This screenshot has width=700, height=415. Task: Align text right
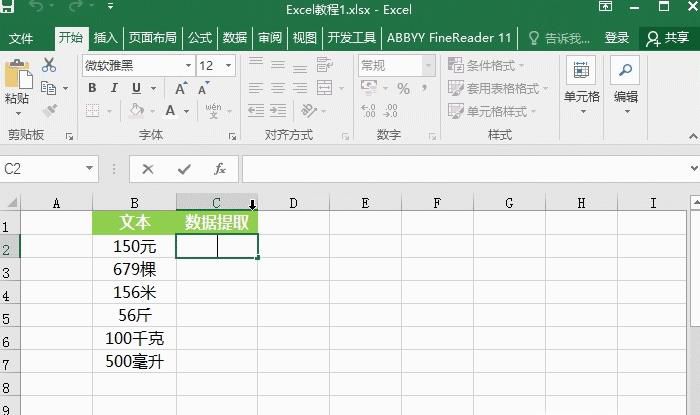(x=300, y=88)
